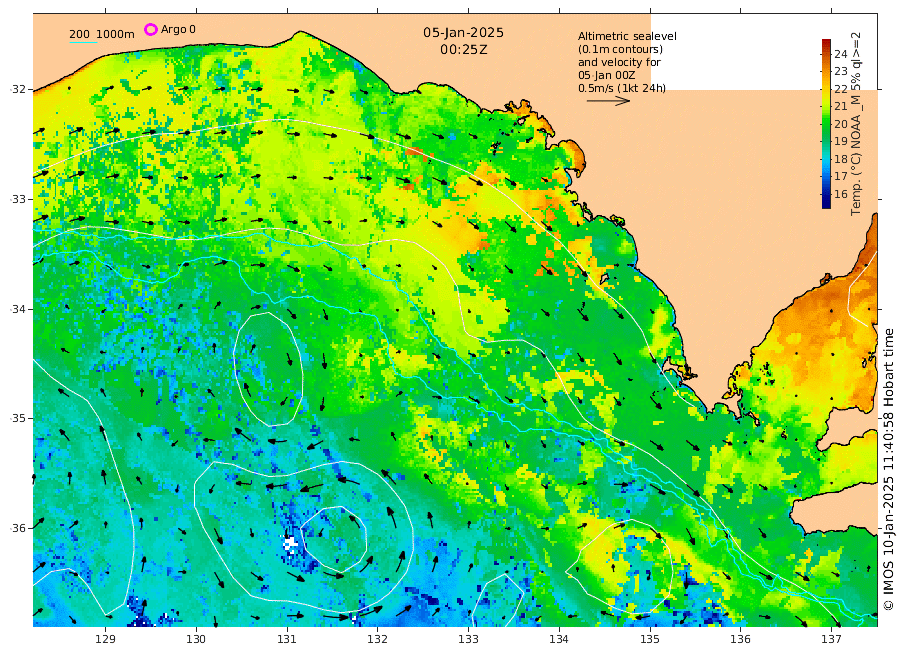Click the latitude axis label -35
Screen dimensions: 900x660
tap(18, 418)
